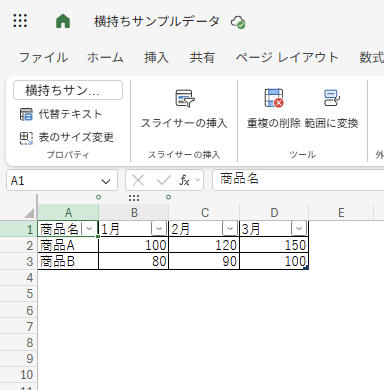Open the 数式 ribbon tab
This screenshot has height=390, width=384.
371,57
